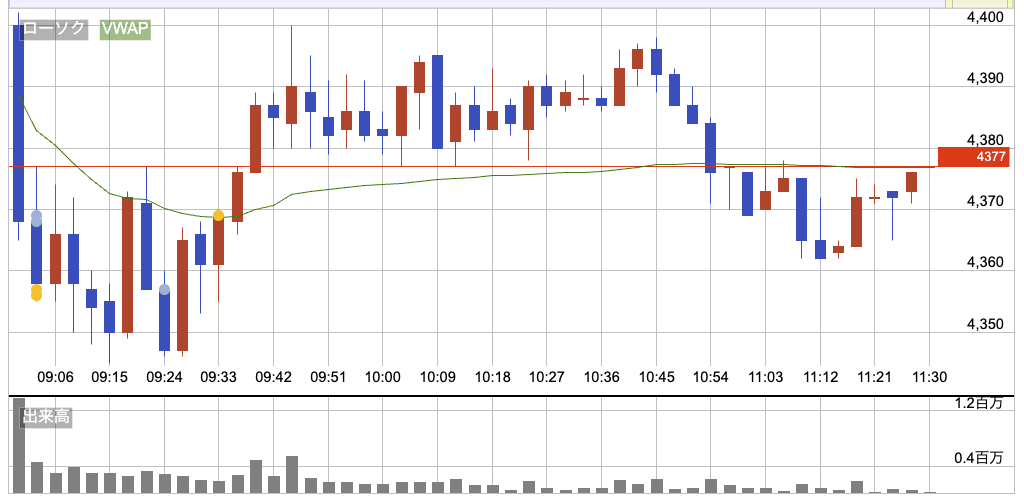Click the 4,350 price axis label
This screenshot has height=502, width=1024.
point(985,325)
